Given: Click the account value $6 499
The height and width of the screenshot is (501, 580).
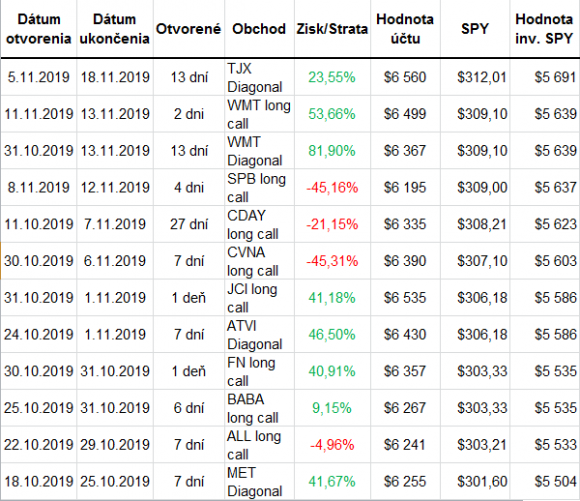Looking at the screenshot, I should [405, 114].
